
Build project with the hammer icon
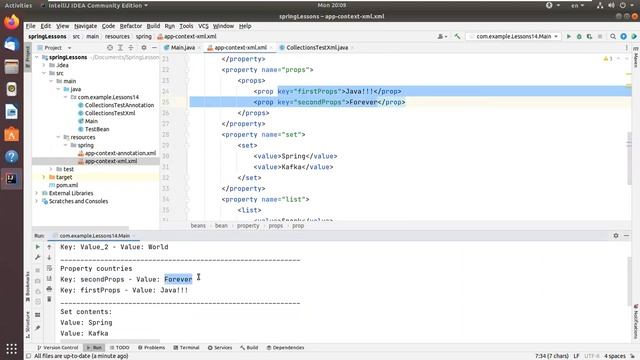[457, 37]
